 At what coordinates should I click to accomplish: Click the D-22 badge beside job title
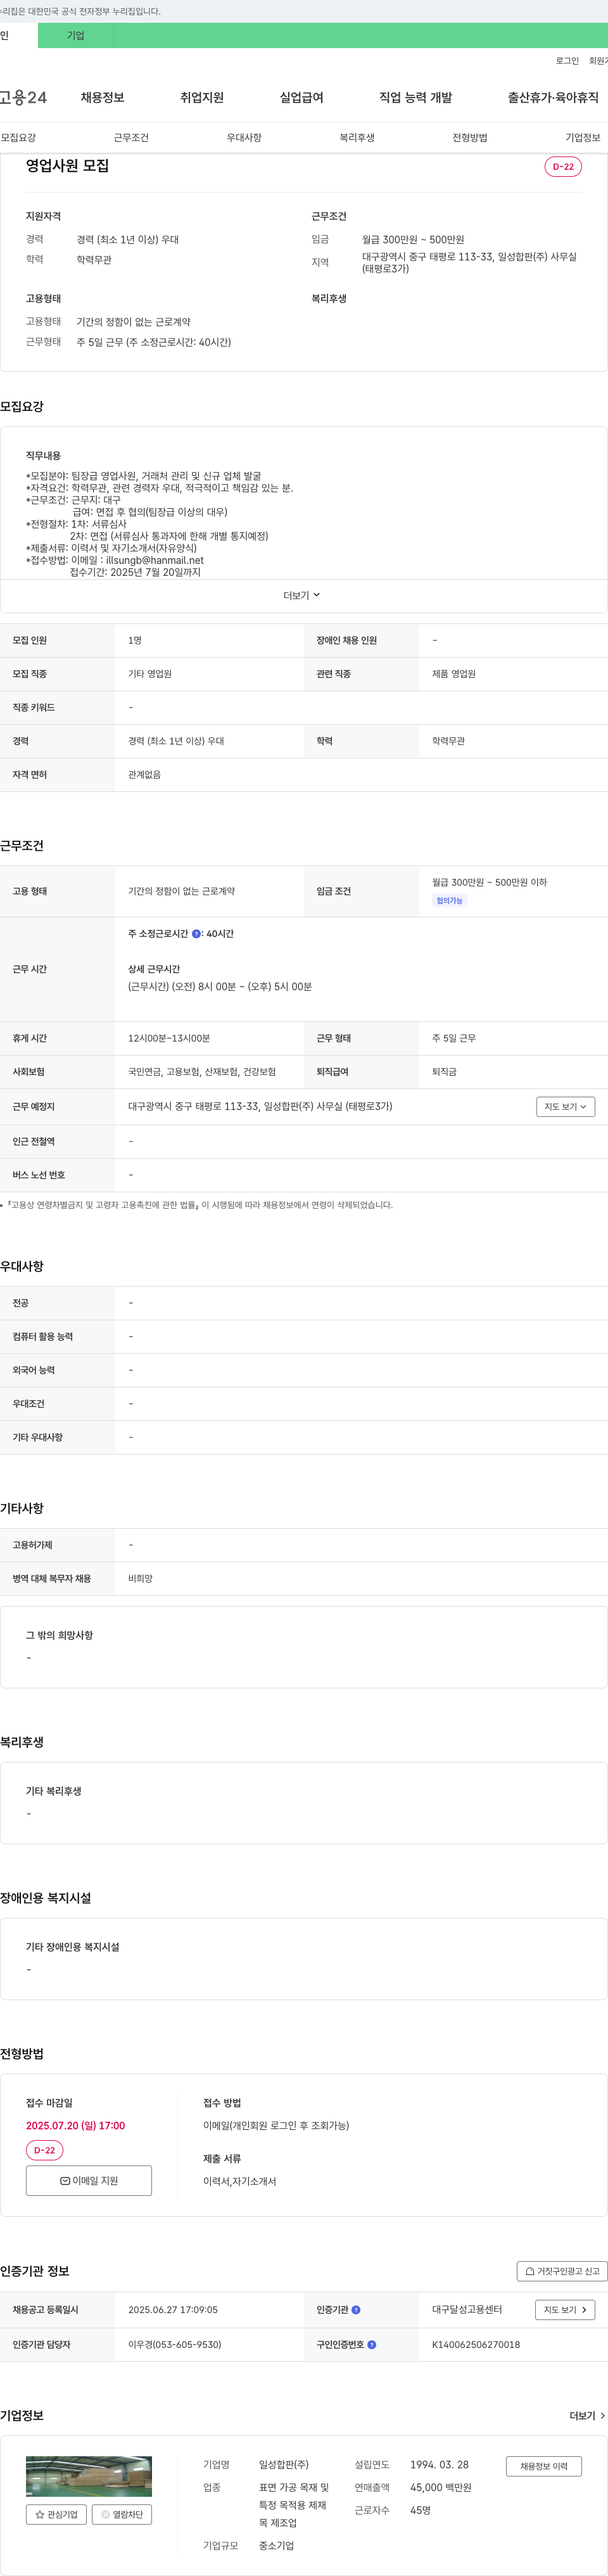point(563,167)
